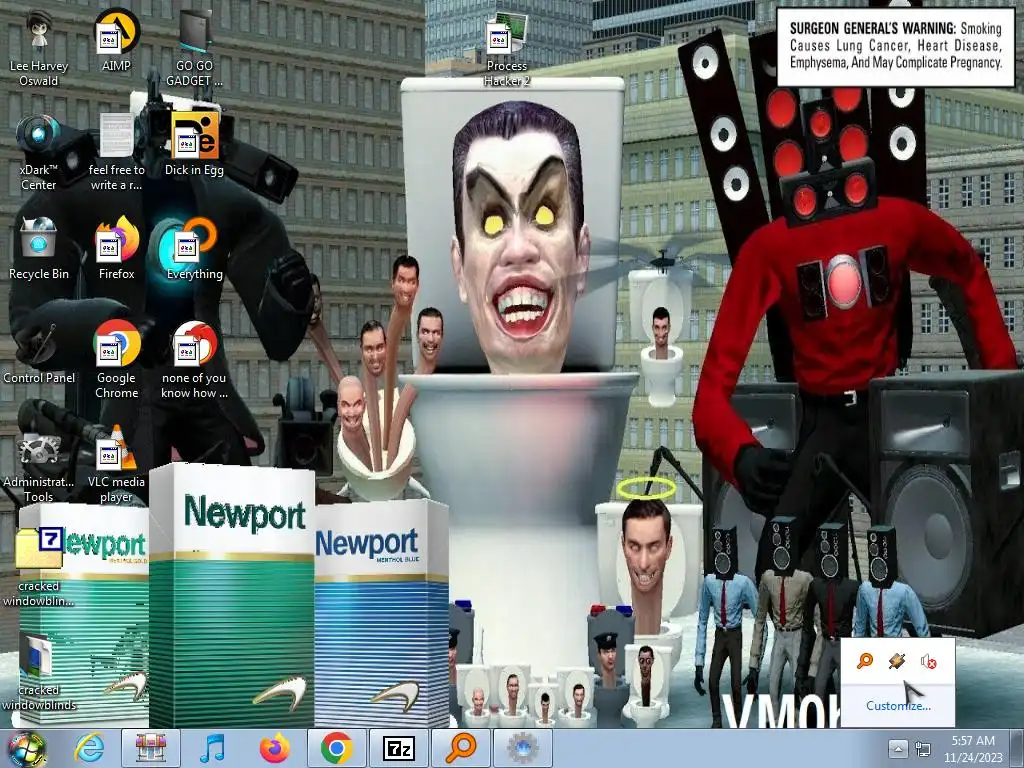Select the Control Panel desktop icon
The height and width of the screenshot is (768, 1024).
(39, 353)
